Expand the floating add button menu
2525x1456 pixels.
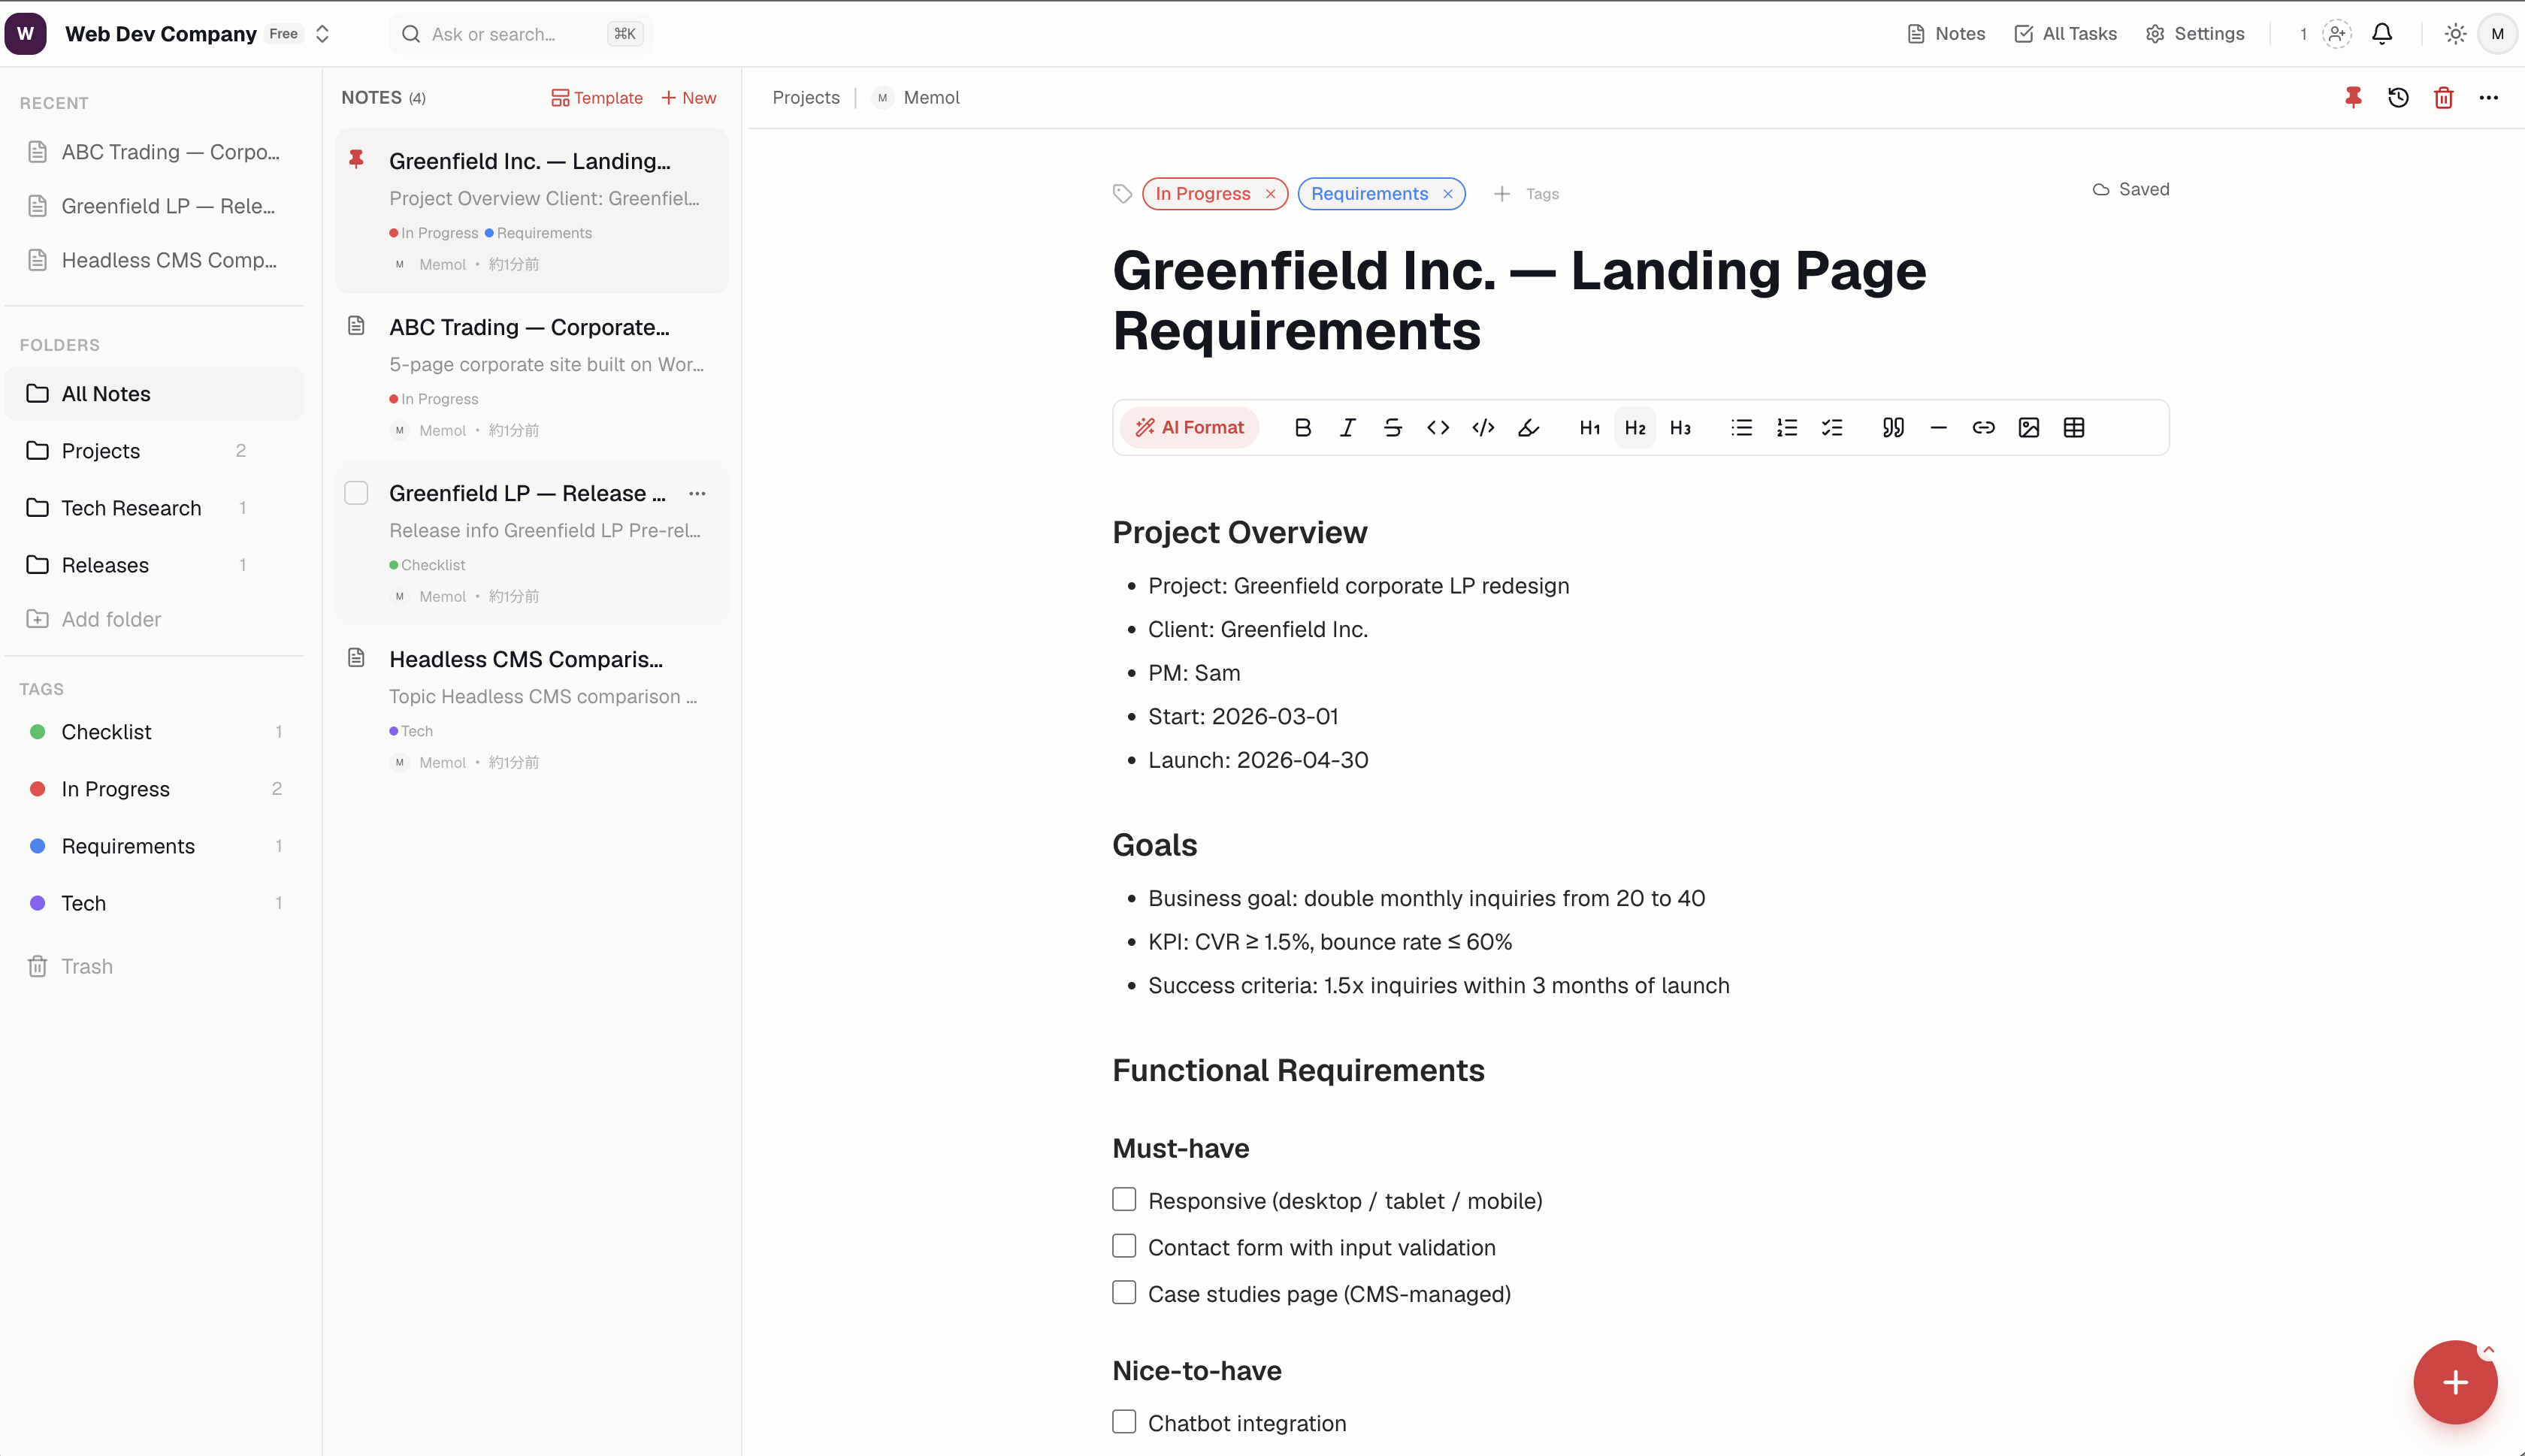click(2488, 1351)
